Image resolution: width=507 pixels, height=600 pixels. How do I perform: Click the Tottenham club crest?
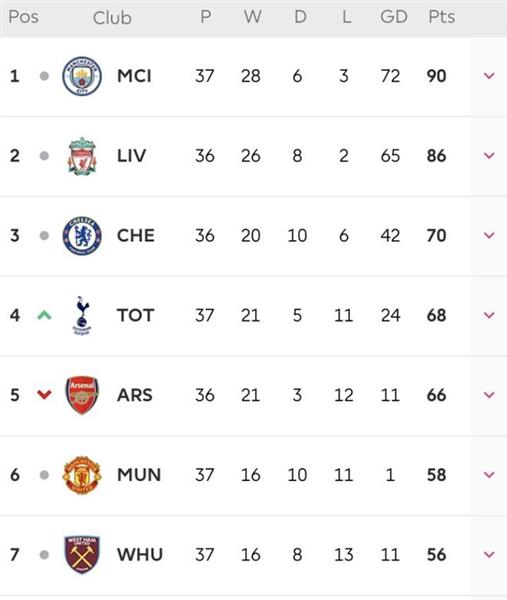click(82, 316)
